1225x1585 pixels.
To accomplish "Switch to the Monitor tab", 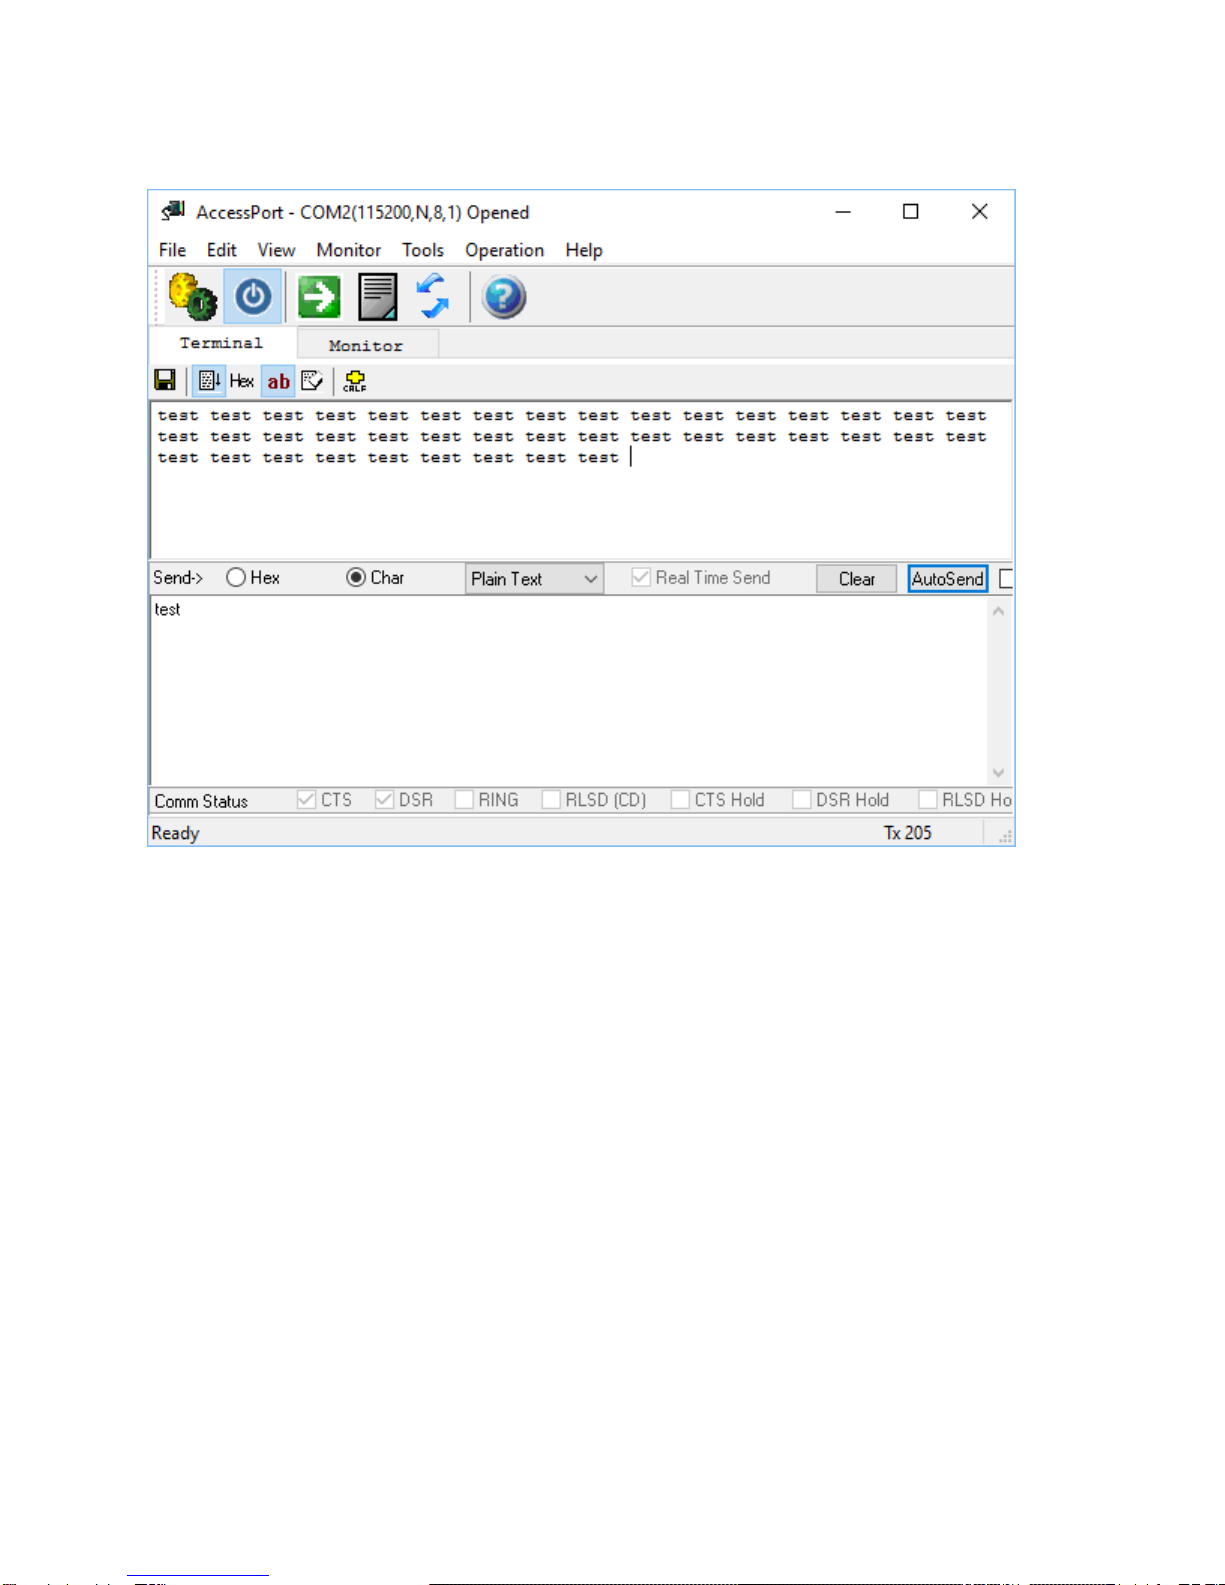I will pos(366,346).
